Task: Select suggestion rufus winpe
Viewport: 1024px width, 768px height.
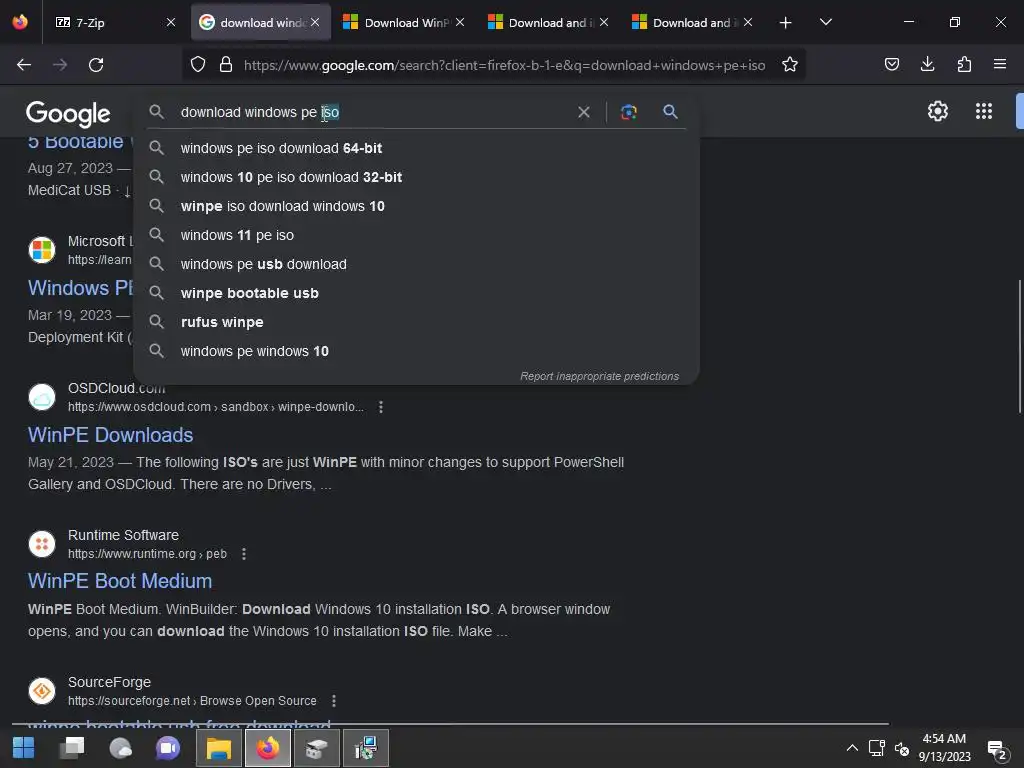Action: pos(416,322)
